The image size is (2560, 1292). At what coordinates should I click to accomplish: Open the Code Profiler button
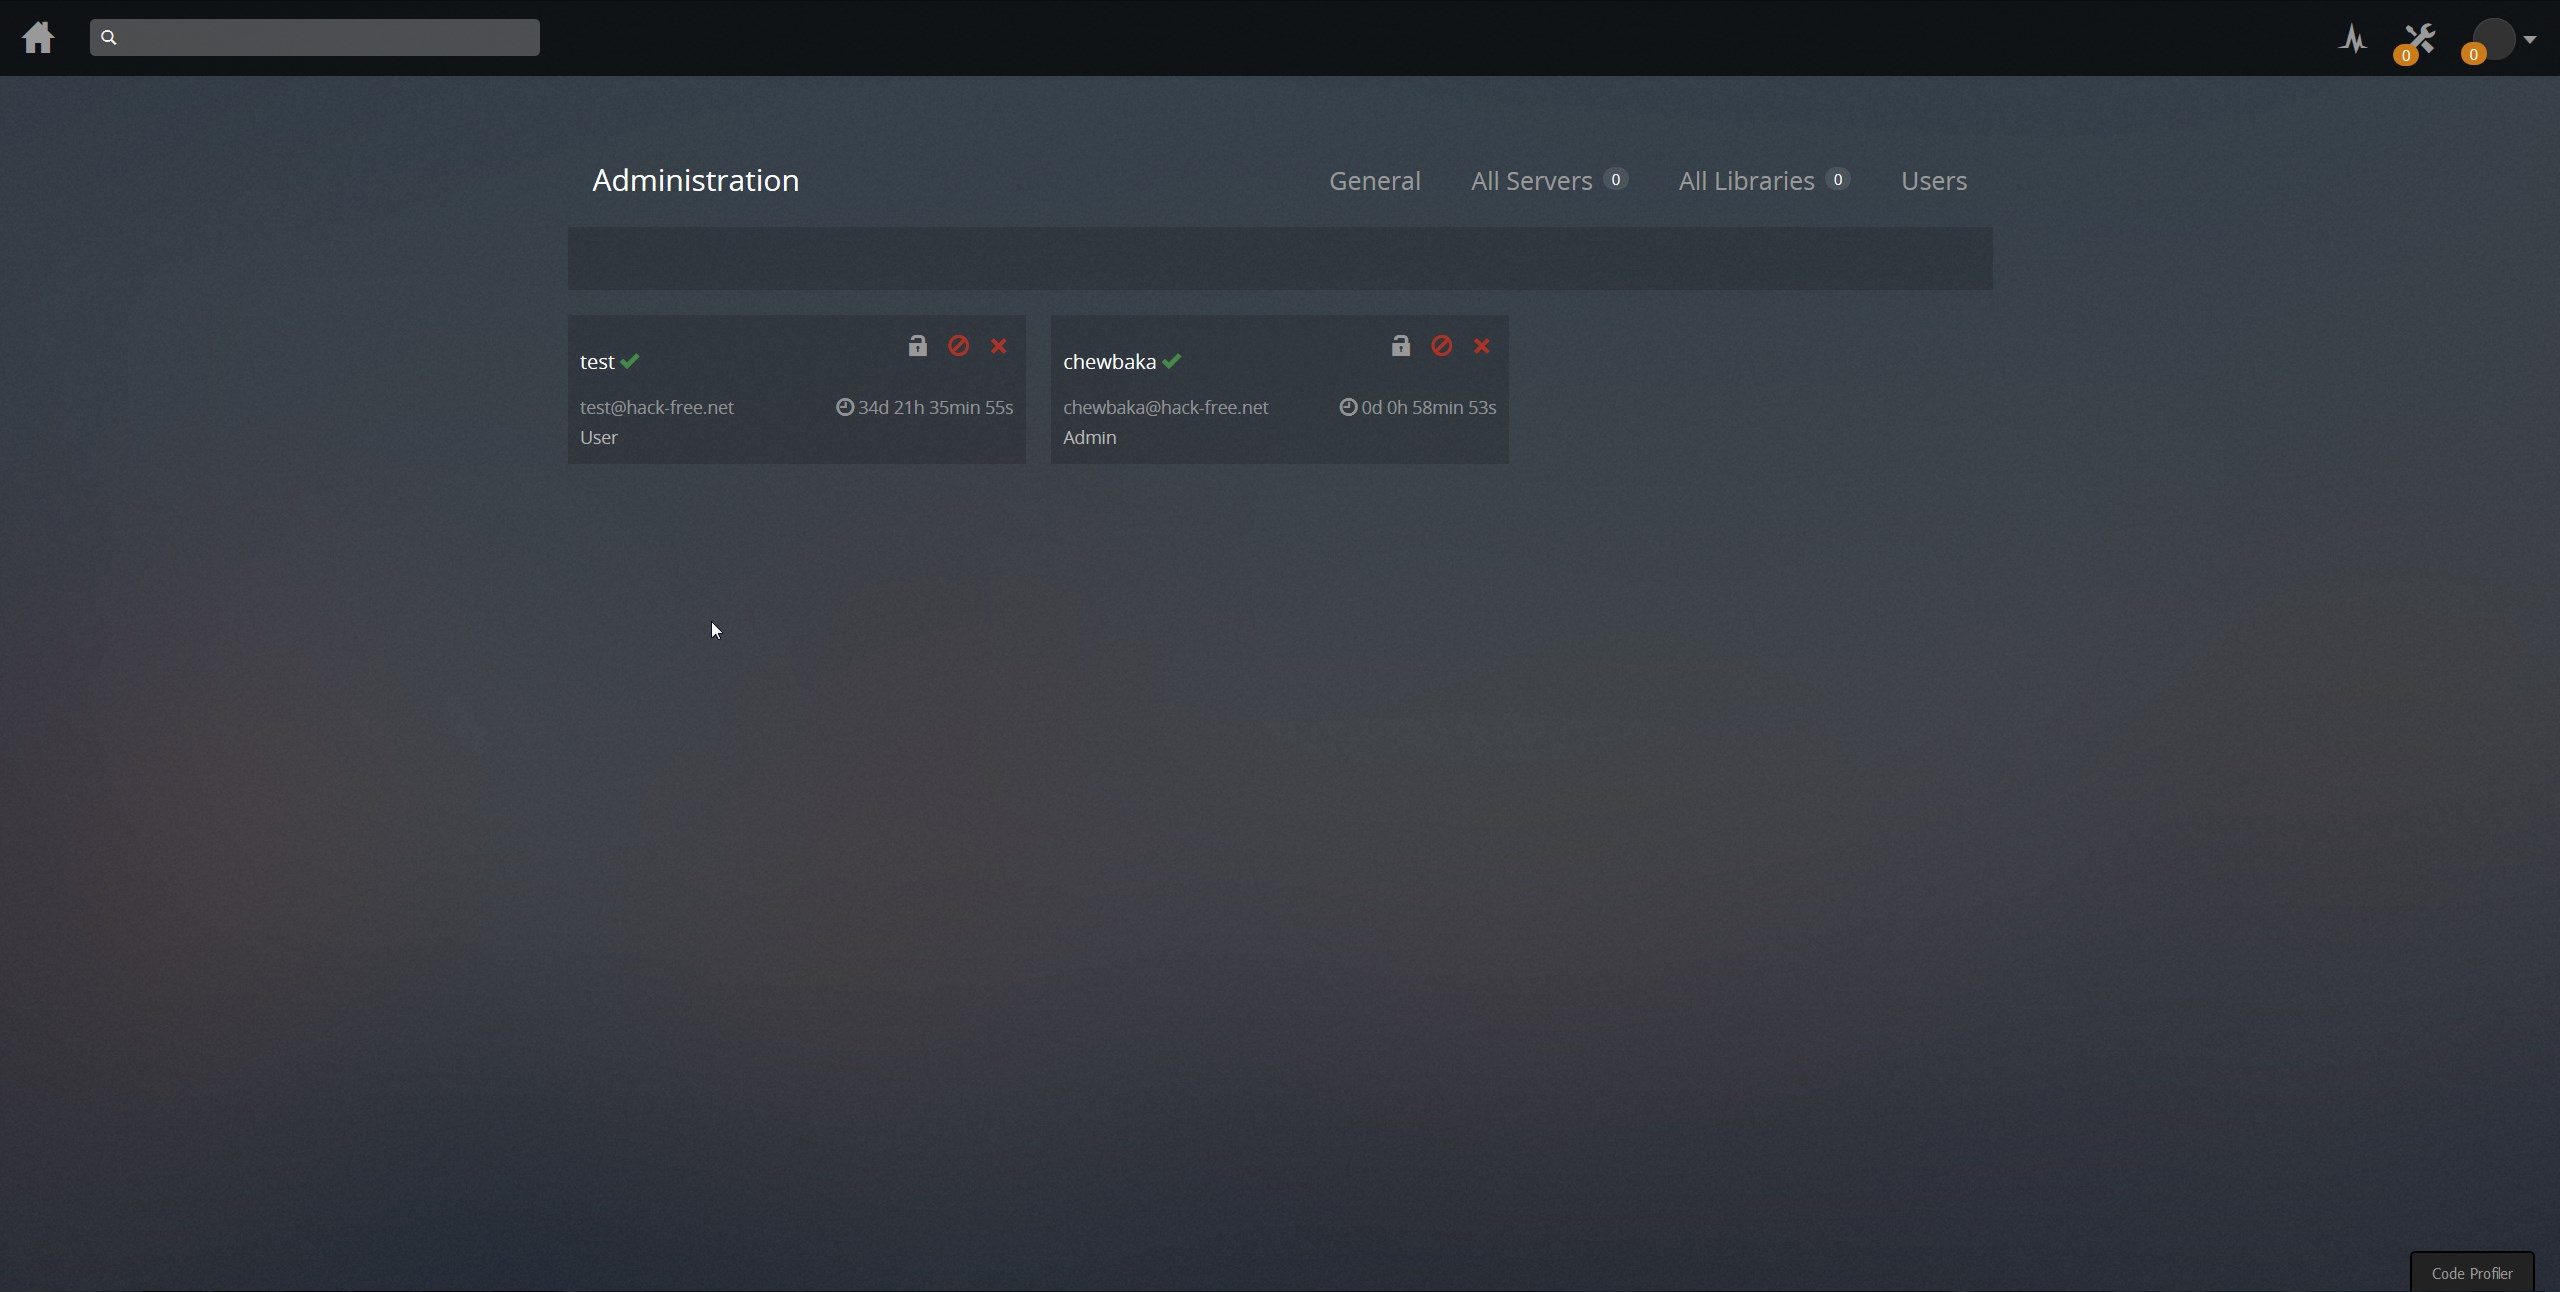2471,1273
